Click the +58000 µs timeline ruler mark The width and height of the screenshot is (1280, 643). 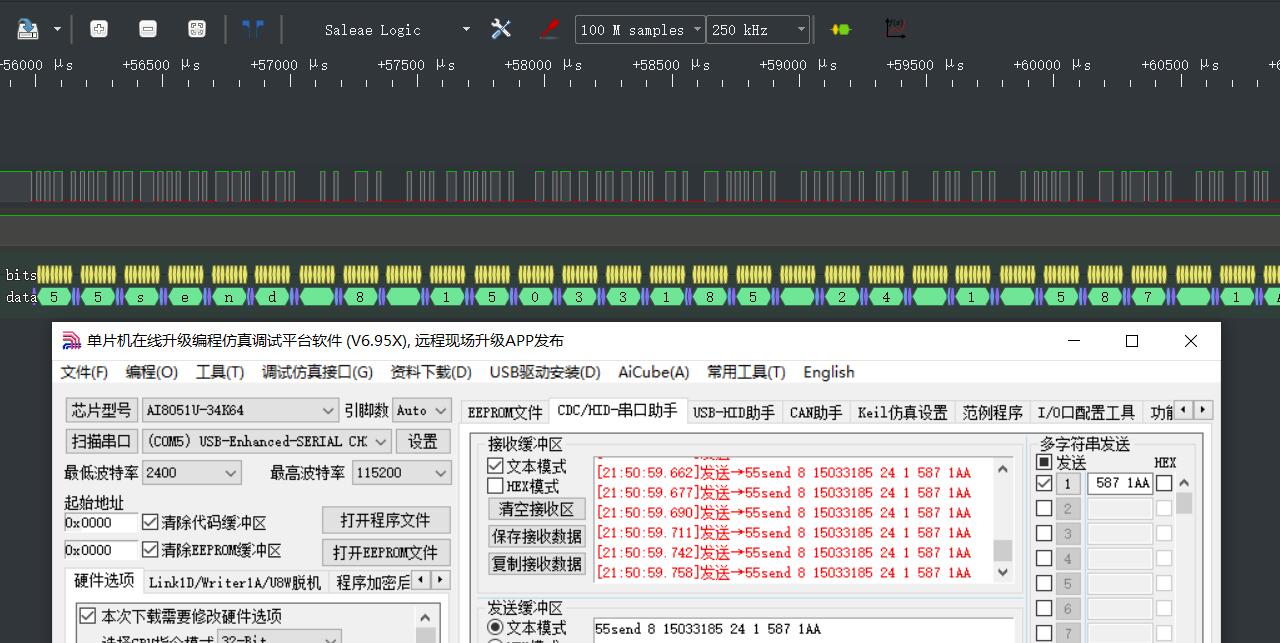click(x=541, y=65)
